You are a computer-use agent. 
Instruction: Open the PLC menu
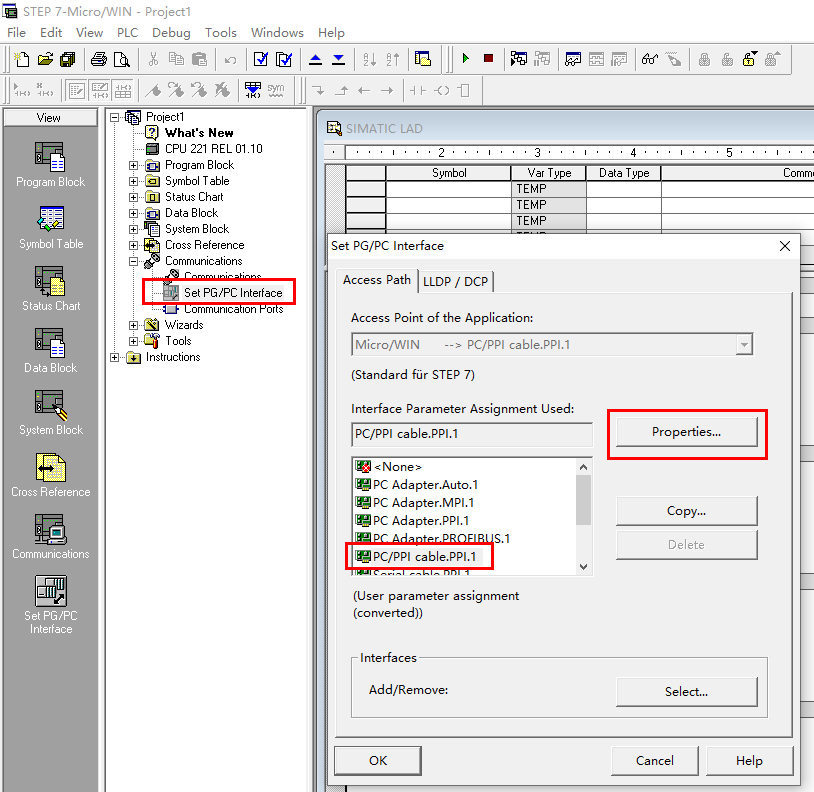[x=127, y=33]
